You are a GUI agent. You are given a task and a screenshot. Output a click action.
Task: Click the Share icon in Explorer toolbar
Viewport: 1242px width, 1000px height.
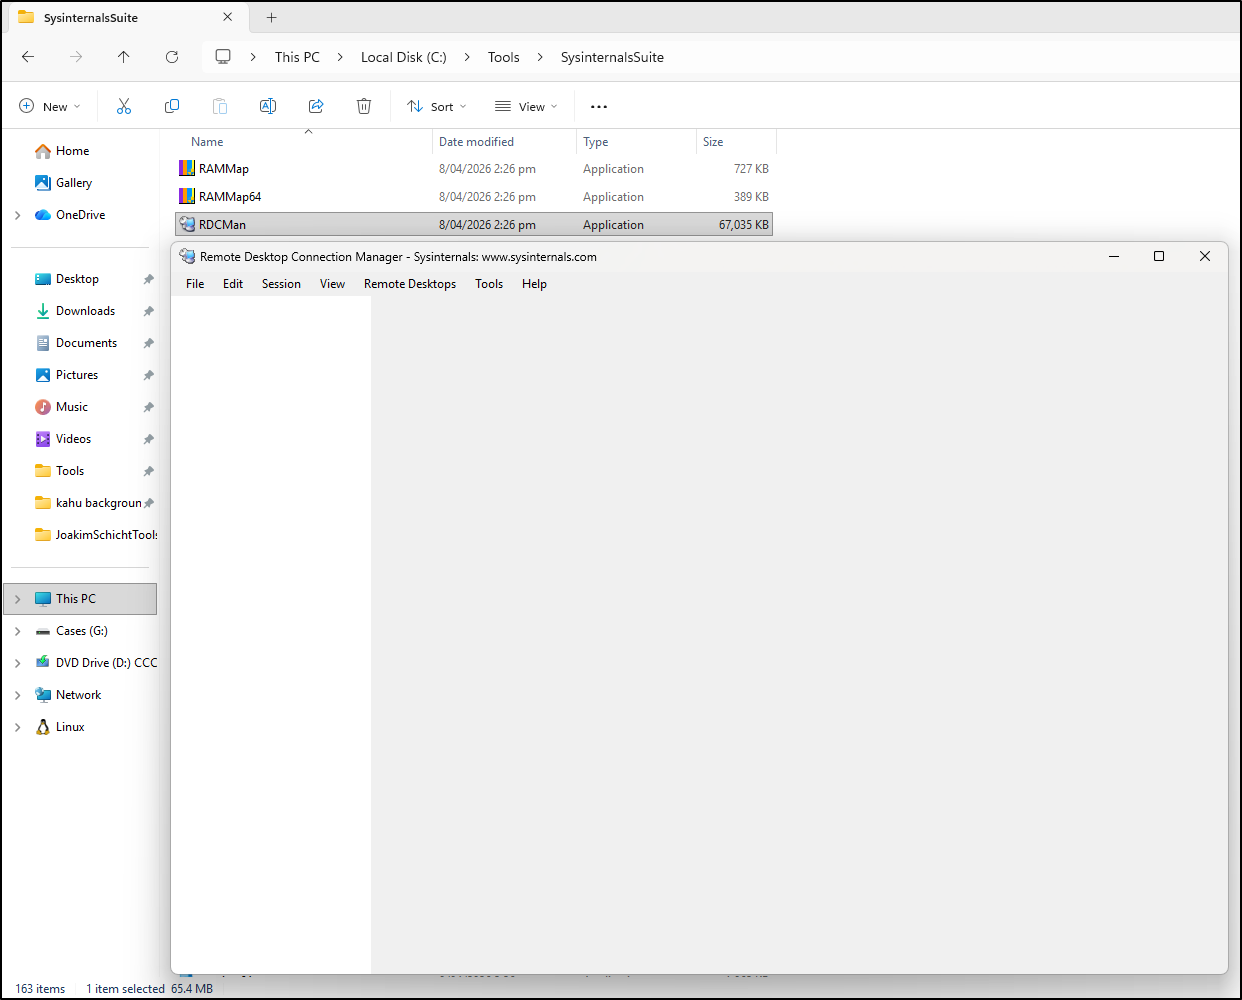316,106
